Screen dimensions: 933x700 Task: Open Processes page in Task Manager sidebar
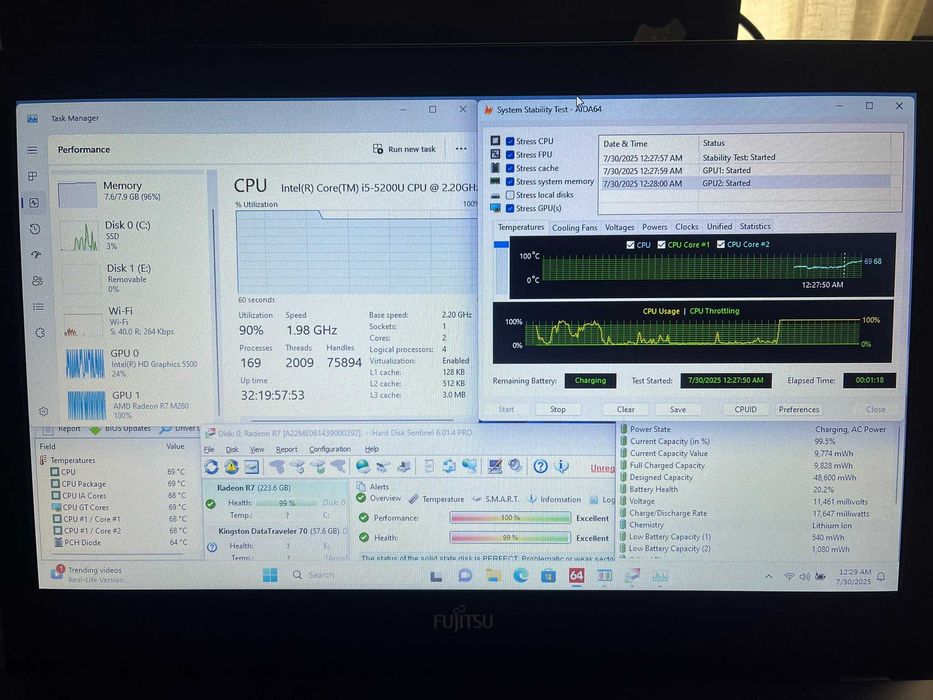coord(33,176)
